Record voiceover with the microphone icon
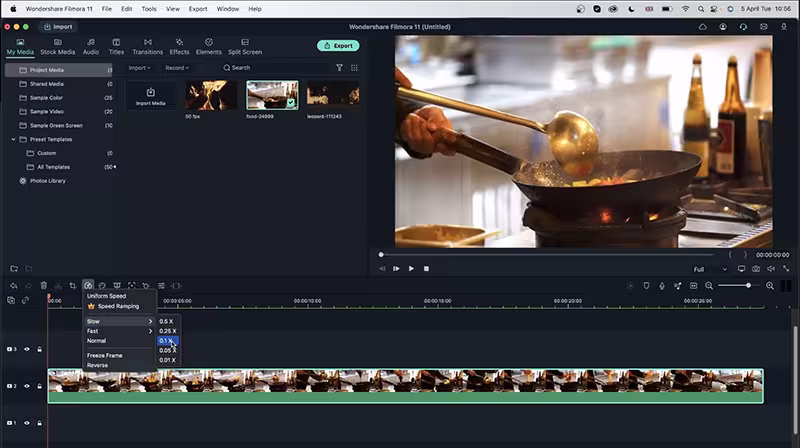Viewport: 800px width, 448px height. tap(662, 286)
